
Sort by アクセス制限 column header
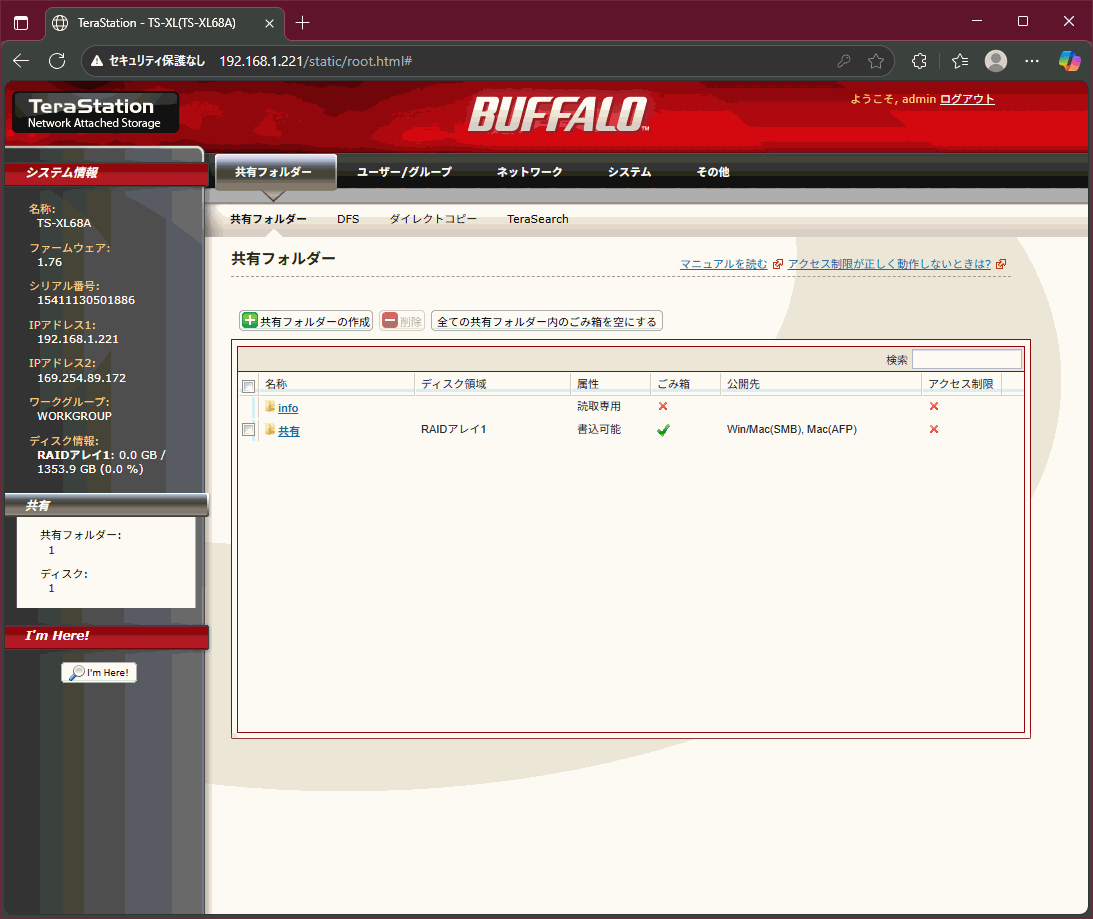pyautogui.click(x=961, y=384)
